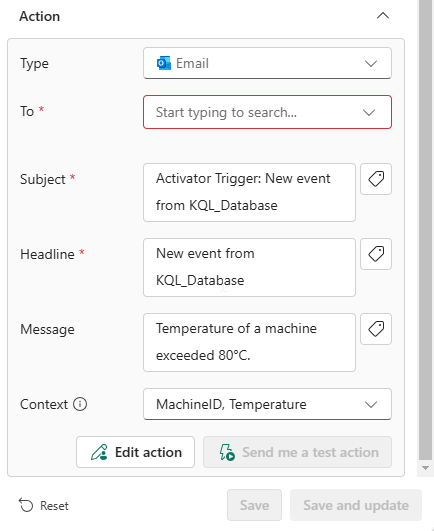Click the vertical scrollbar down arrow
The height and width of the screenshot is (531, 434).
[426, 468]
